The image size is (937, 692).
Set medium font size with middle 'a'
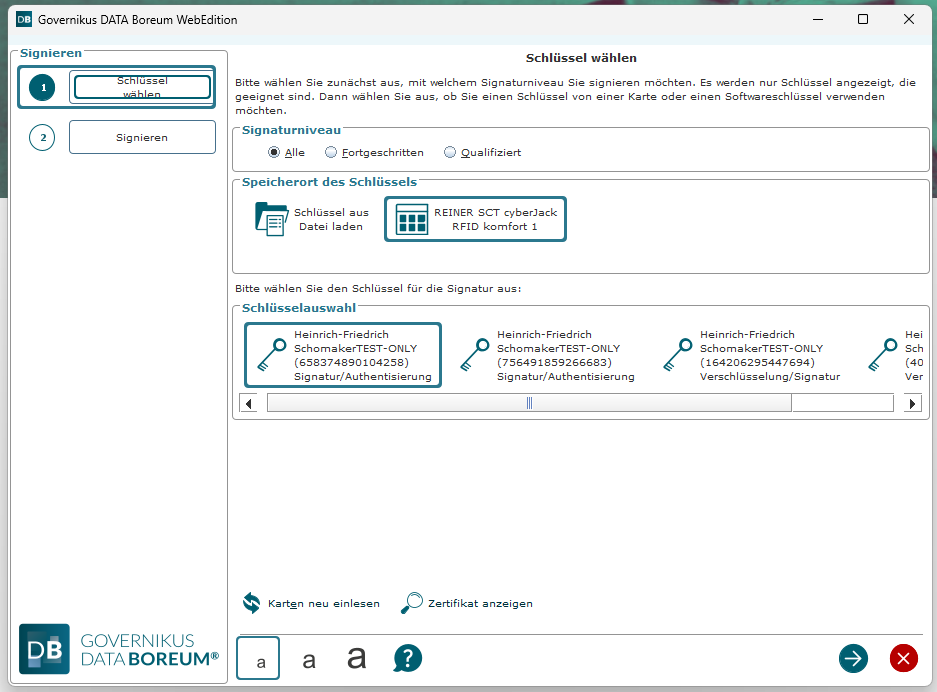point(308,660)
